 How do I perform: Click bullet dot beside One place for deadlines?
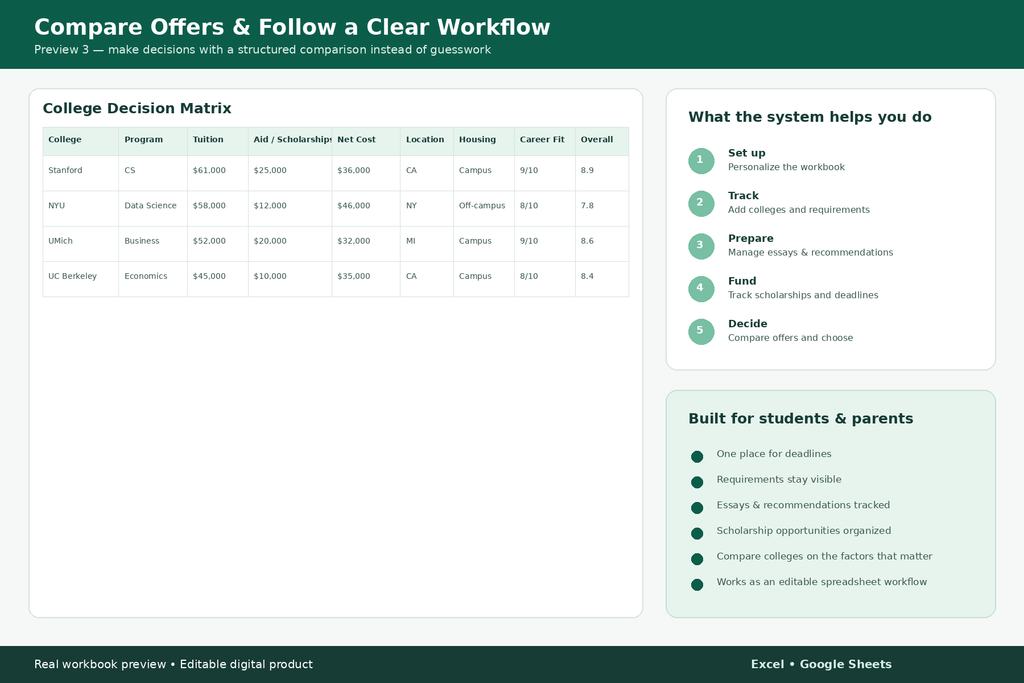[x=697, y=456]
